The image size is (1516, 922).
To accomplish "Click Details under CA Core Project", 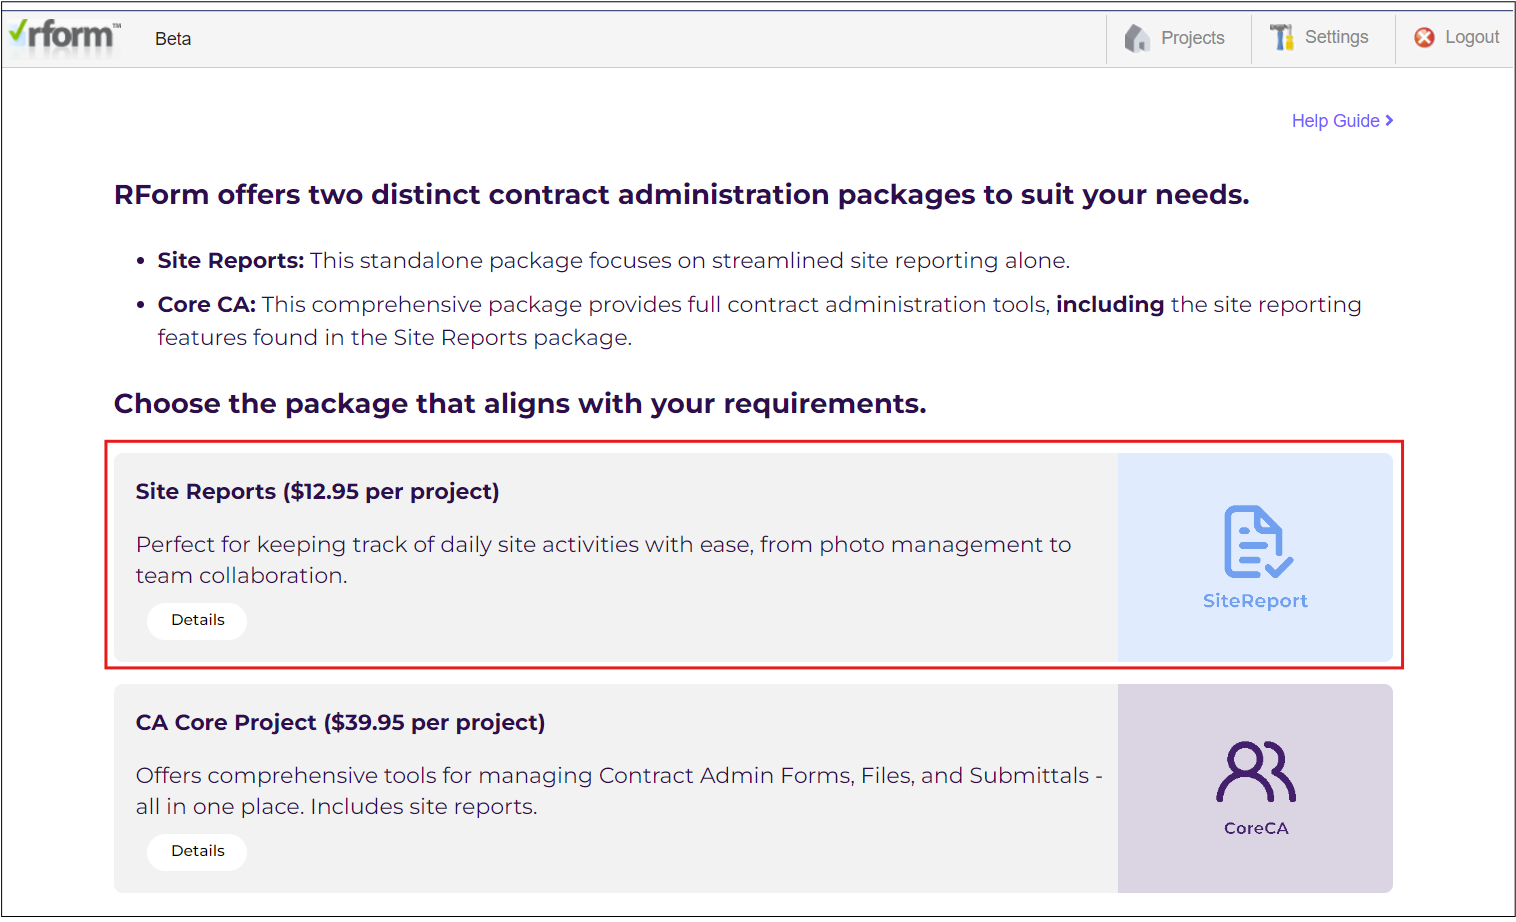I will coord(197,851).
